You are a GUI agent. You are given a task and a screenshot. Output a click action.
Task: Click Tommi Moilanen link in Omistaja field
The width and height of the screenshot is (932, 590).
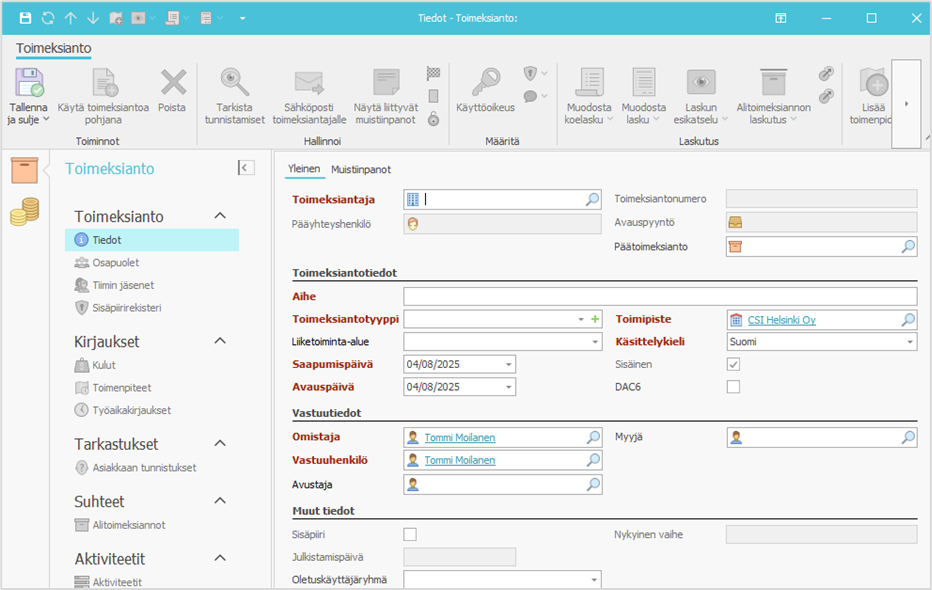coord(459,437)
